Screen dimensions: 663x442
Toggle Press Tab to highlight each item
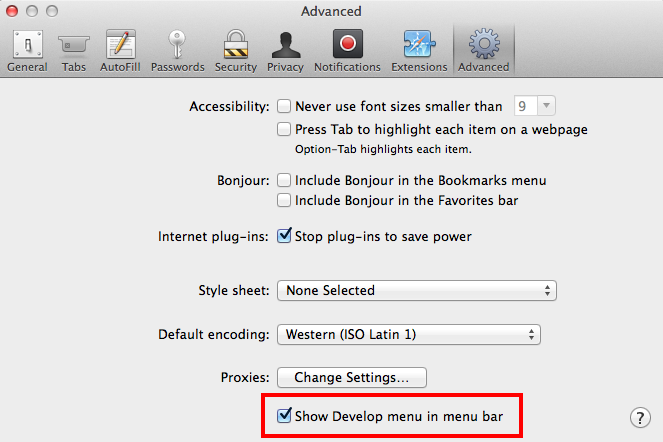(284, 129)
